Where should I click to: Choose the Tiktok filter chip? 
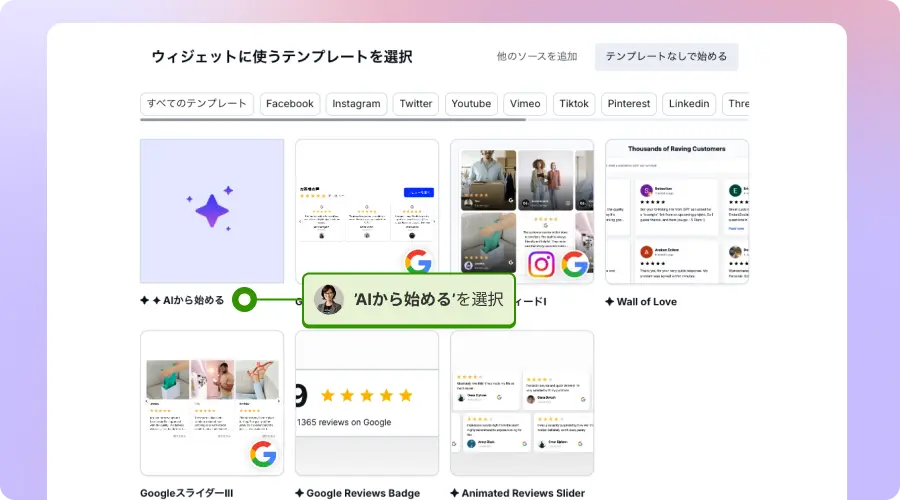point(574,104)
